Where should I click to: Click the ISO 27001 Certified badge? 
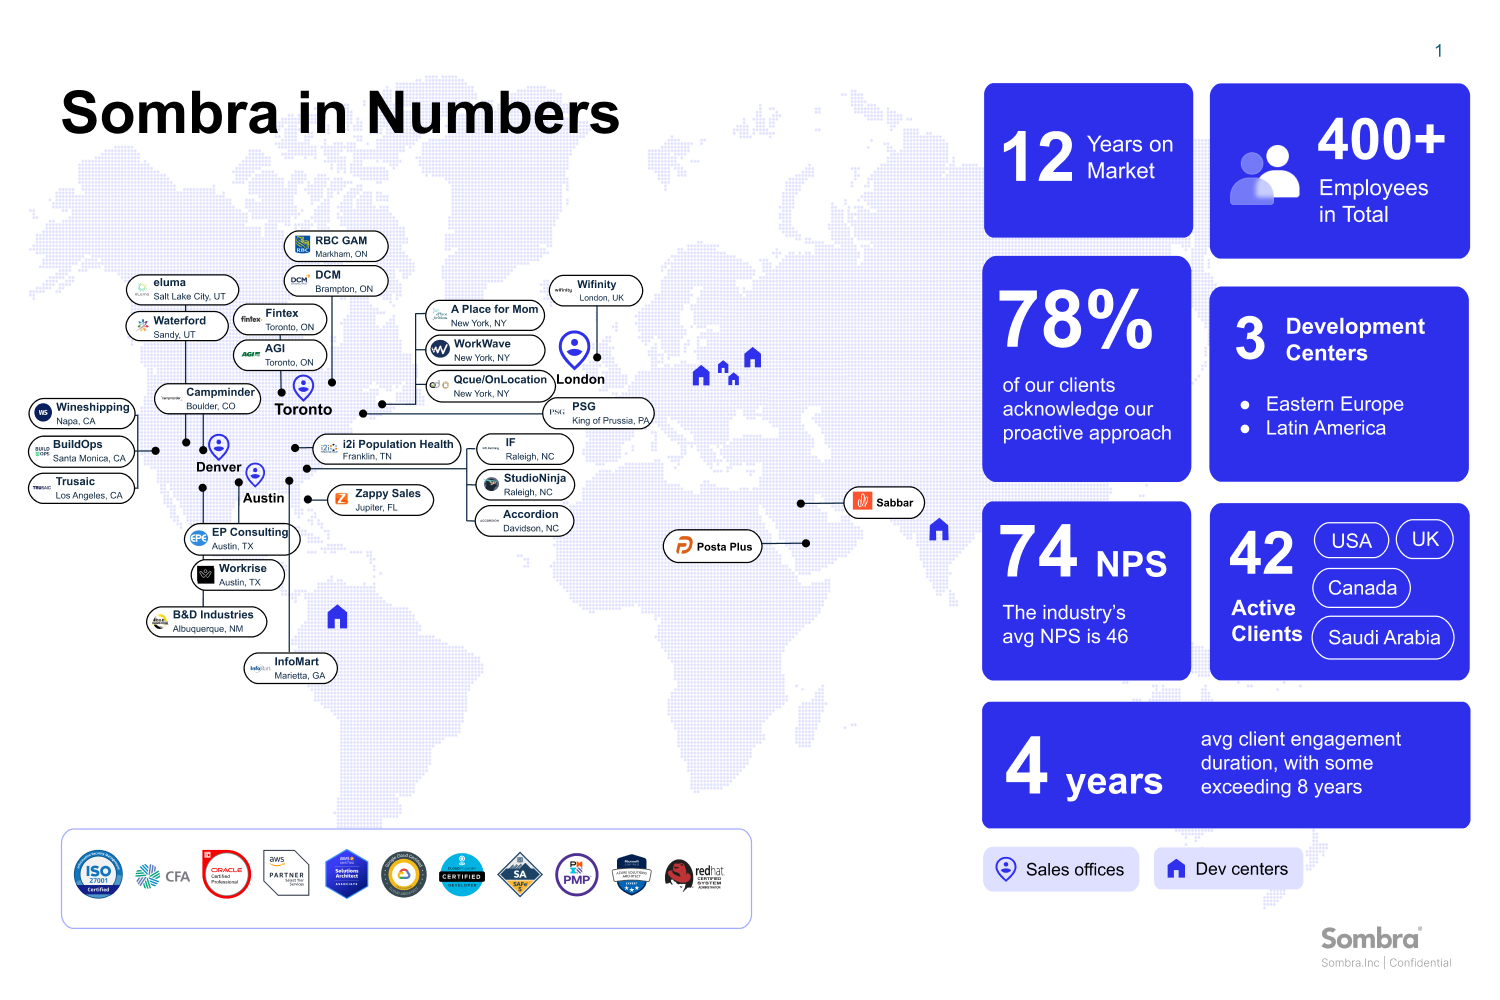pyautogui.click(x=98, y=875)
